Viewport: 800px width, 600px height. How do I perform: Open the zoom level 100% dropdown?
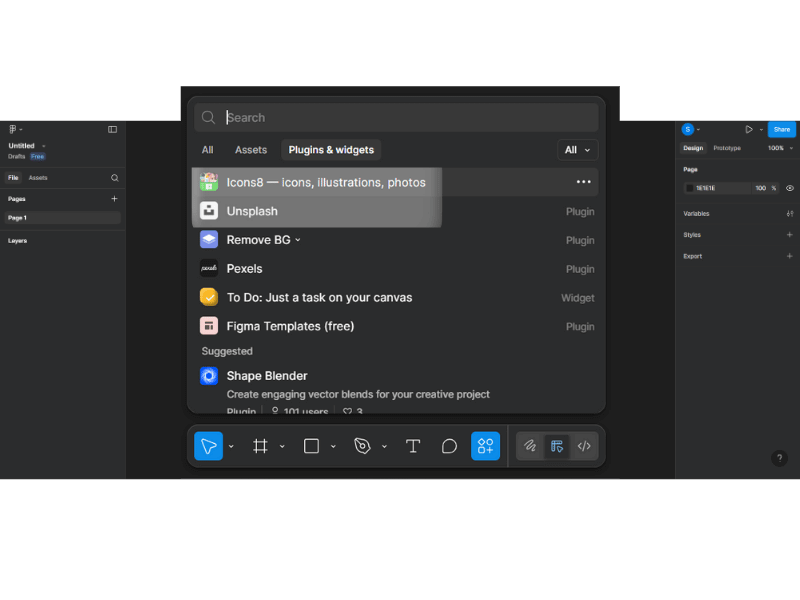pyautogui.click(x=781, y=148)
